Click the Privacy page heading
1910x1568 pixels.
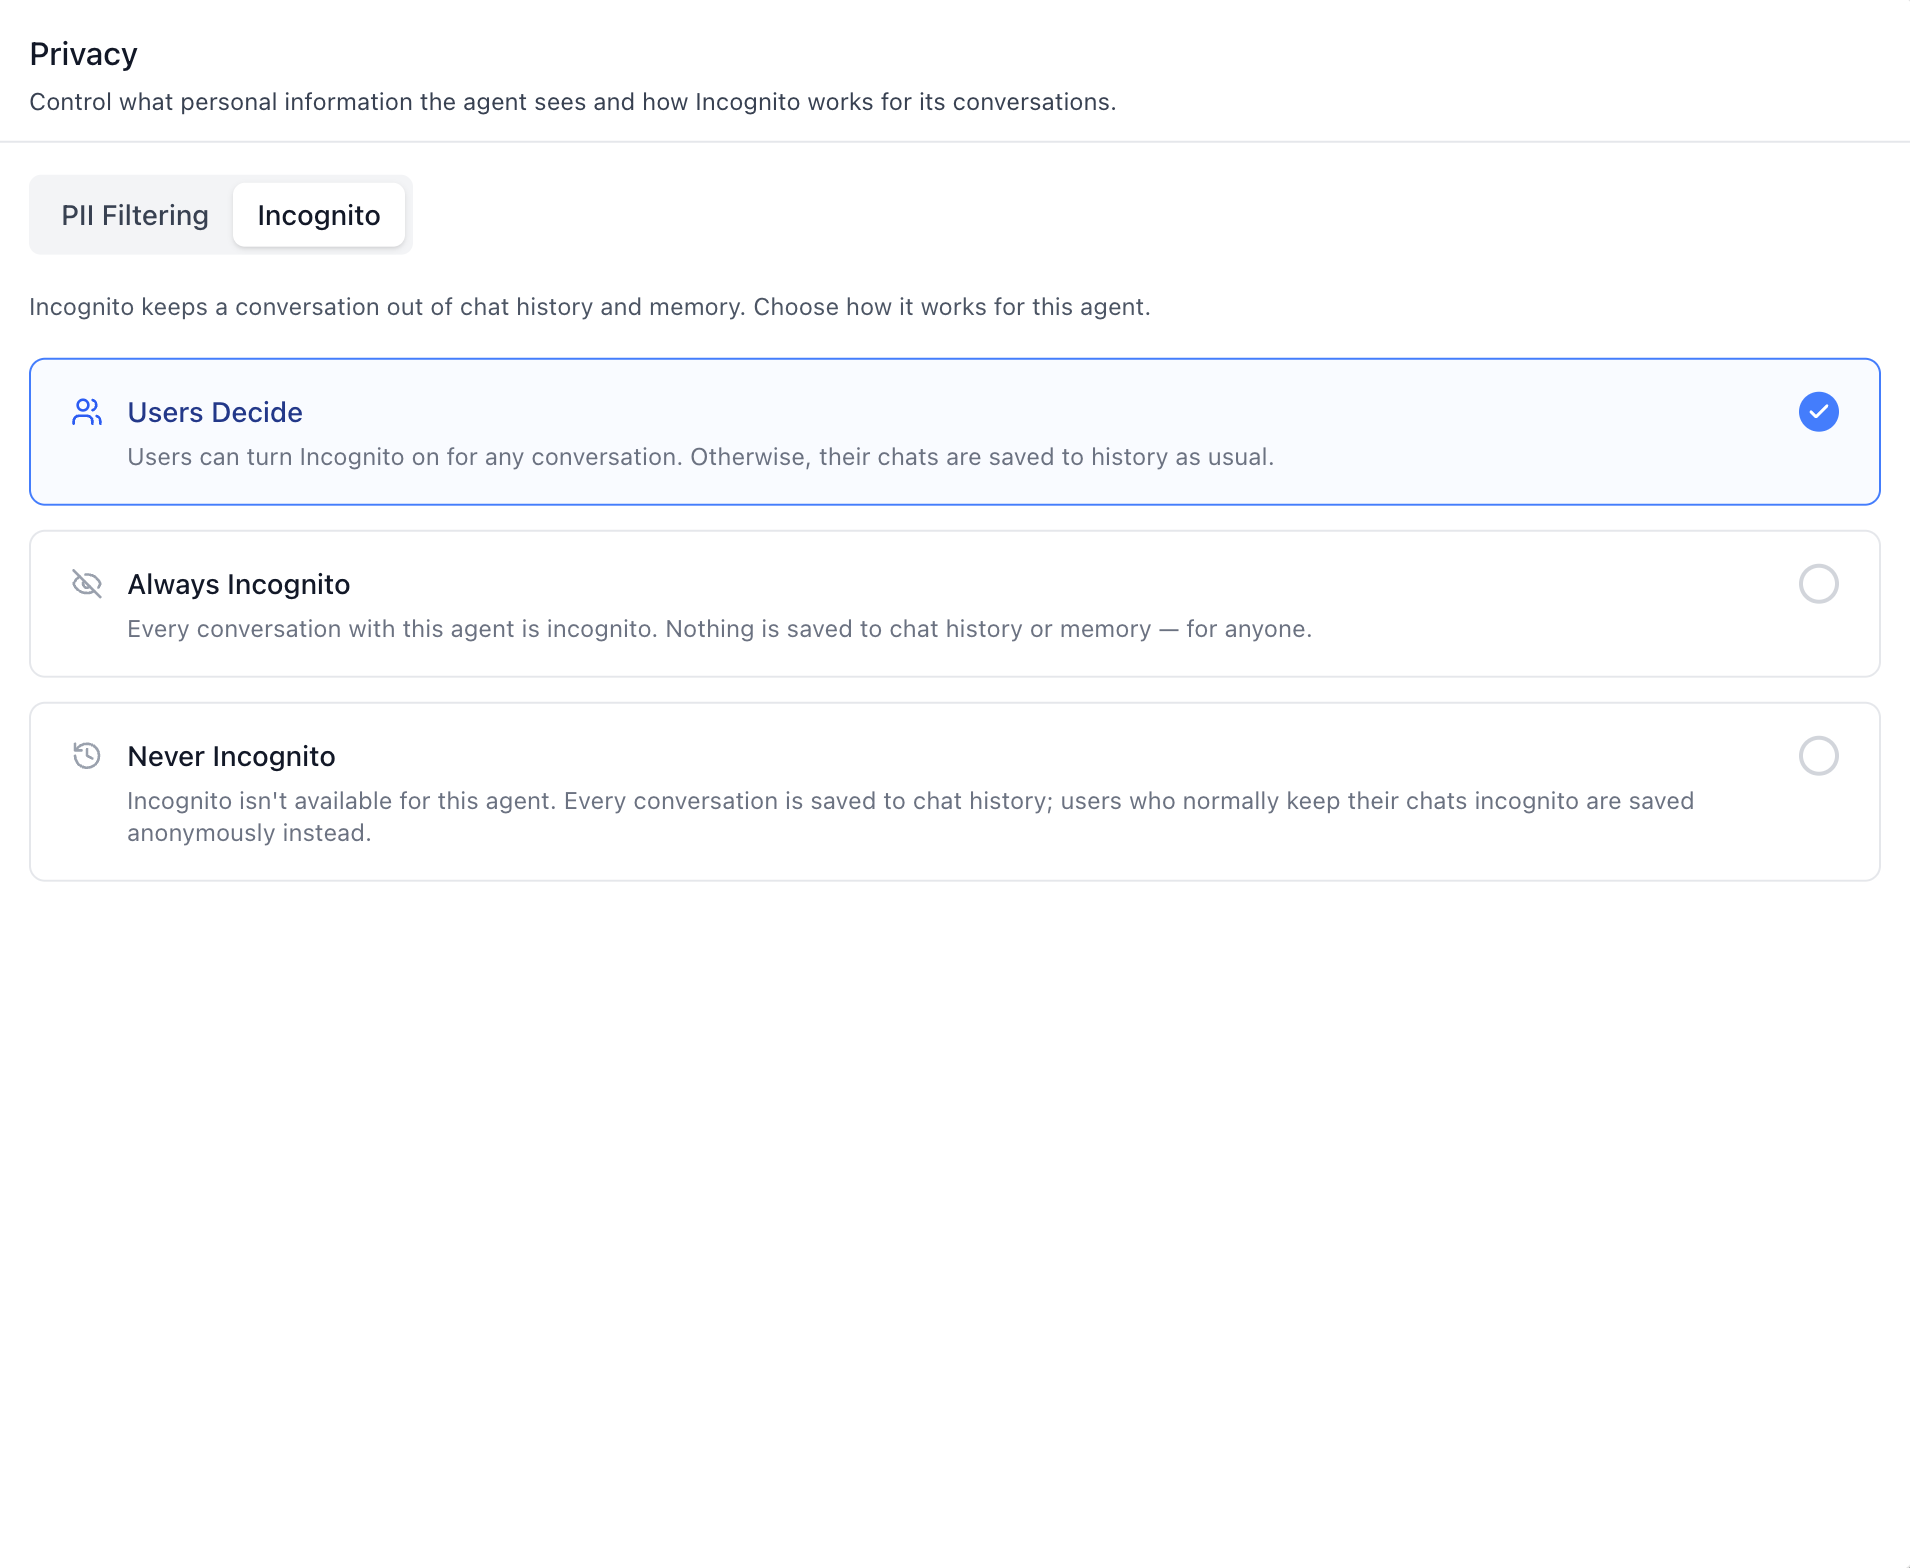(x=83, y=54)
